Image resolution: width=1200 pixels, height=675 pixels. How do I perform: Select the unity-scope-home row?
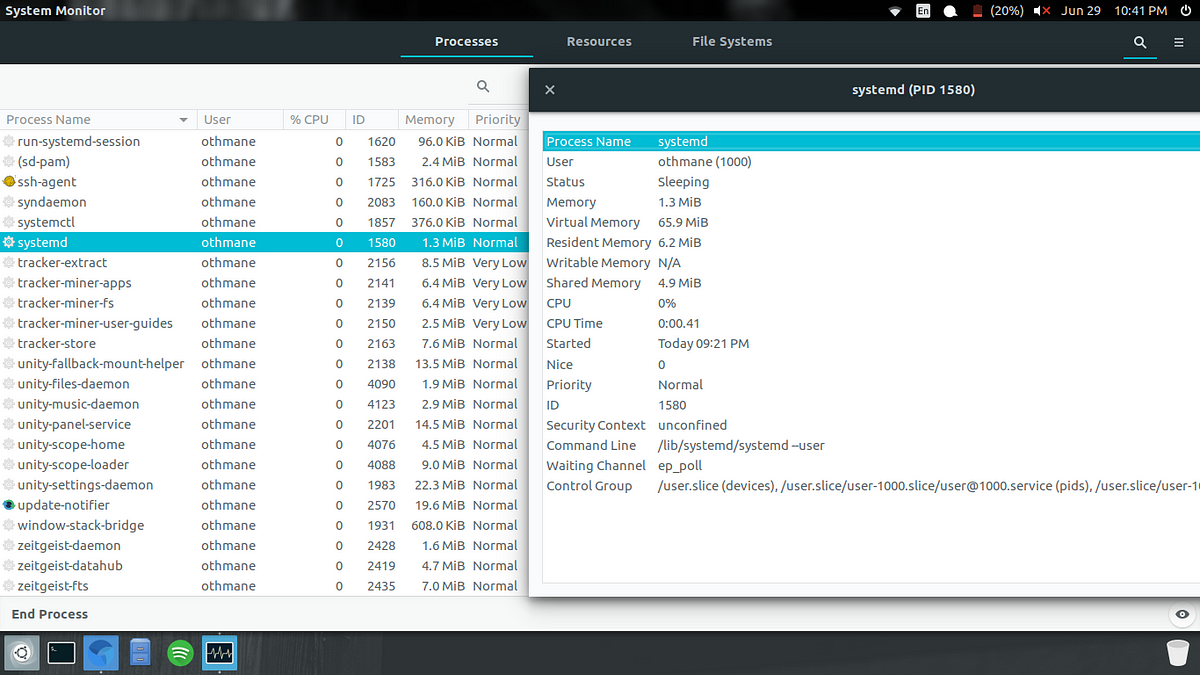pyautogui.click(x=264, y=445)
